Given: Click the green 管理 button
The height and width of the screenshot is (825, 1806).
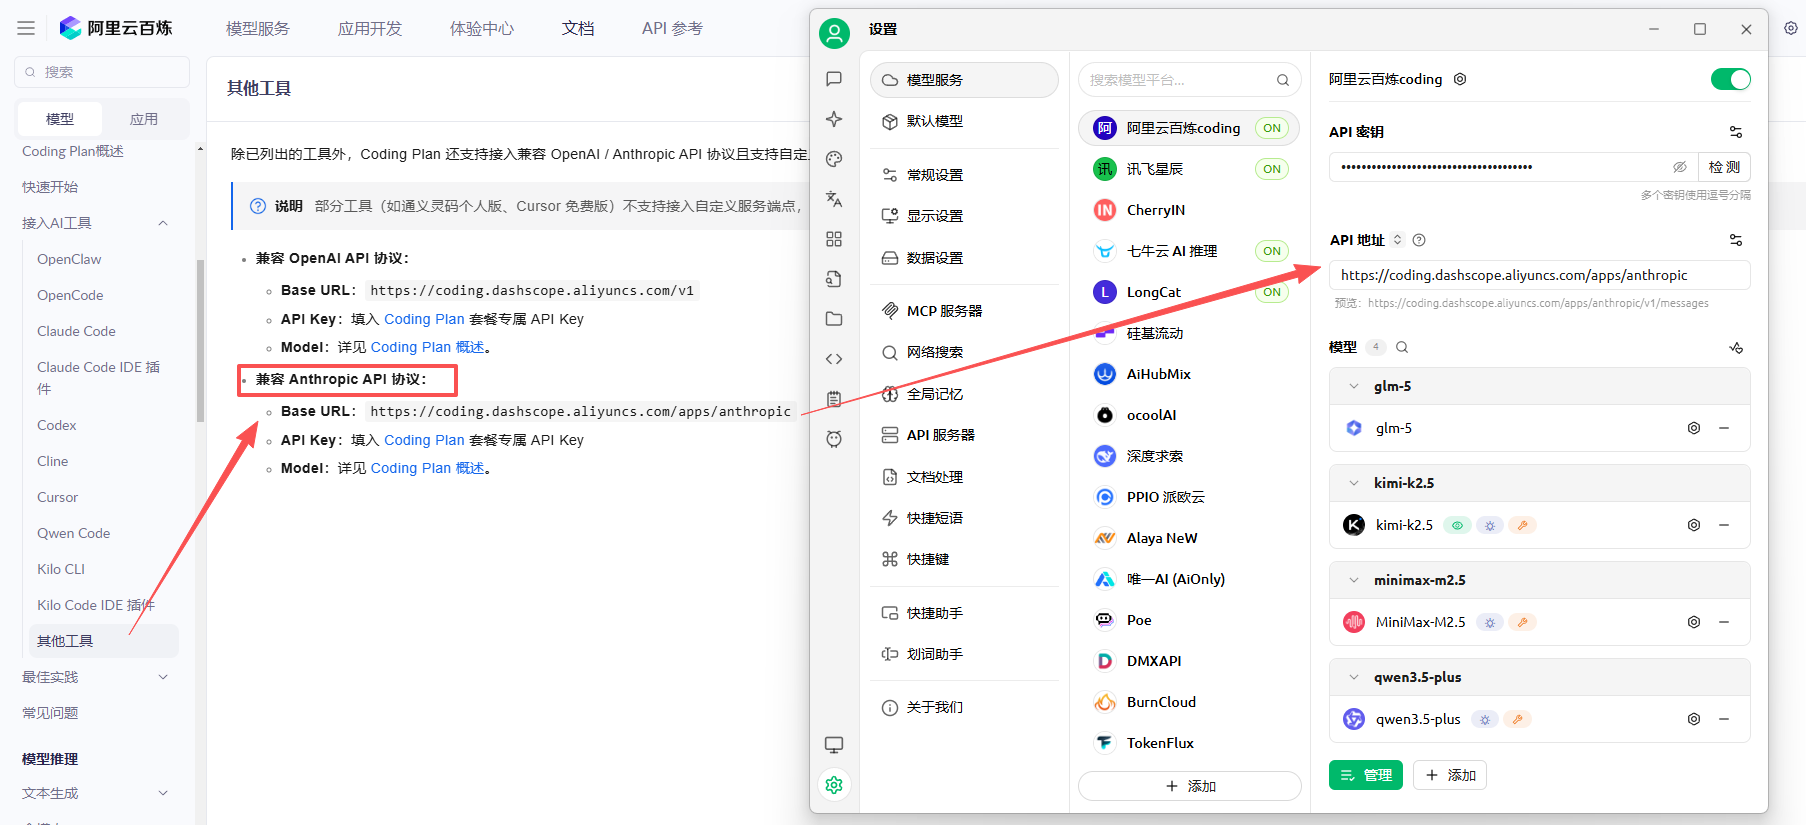Looking at the screenshot, I should pyautogui.click(x=1366, y=775).
